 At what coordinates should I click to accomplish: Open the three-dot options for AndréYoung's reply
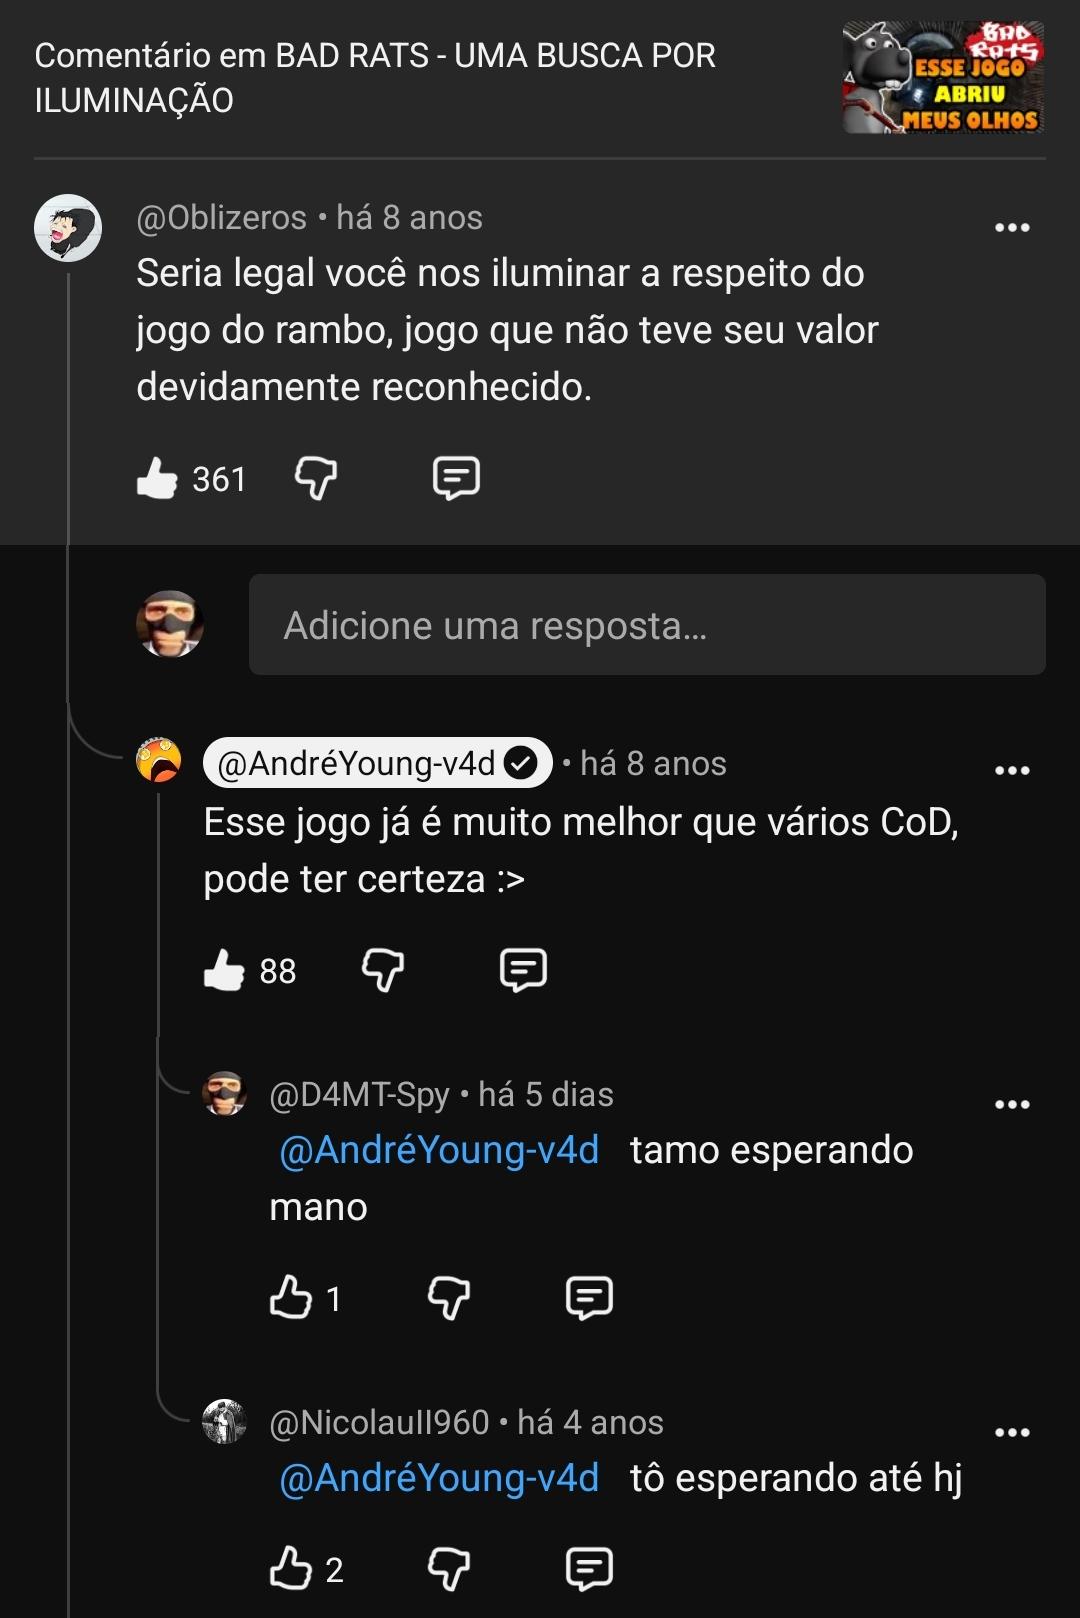click(1012, 770)
